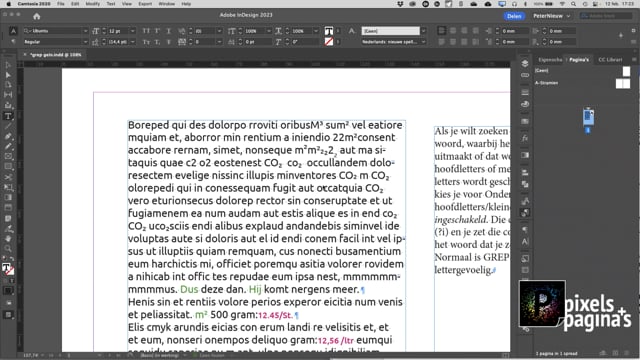Select the Pencil tool
Screen dimensions: 640x360
coord(8,146)
